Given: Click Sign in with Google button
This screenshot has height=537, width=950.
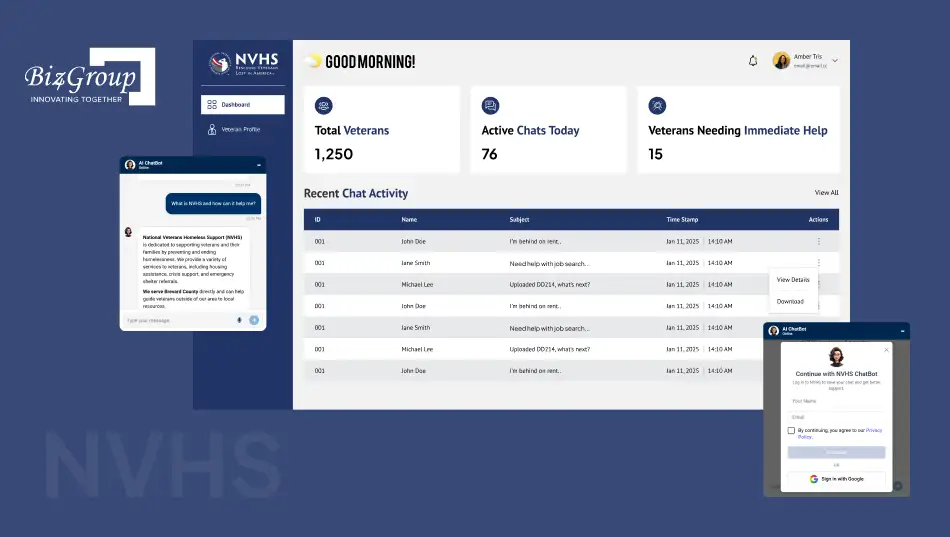Looking at the screenshot, I should [836, 479].
